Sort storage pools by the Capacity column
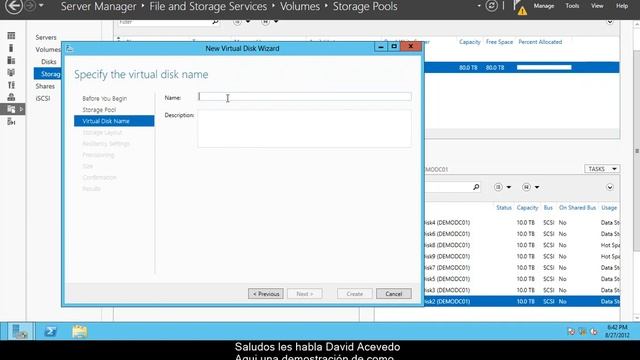This screenshot has width=640, height=360. 469,42
